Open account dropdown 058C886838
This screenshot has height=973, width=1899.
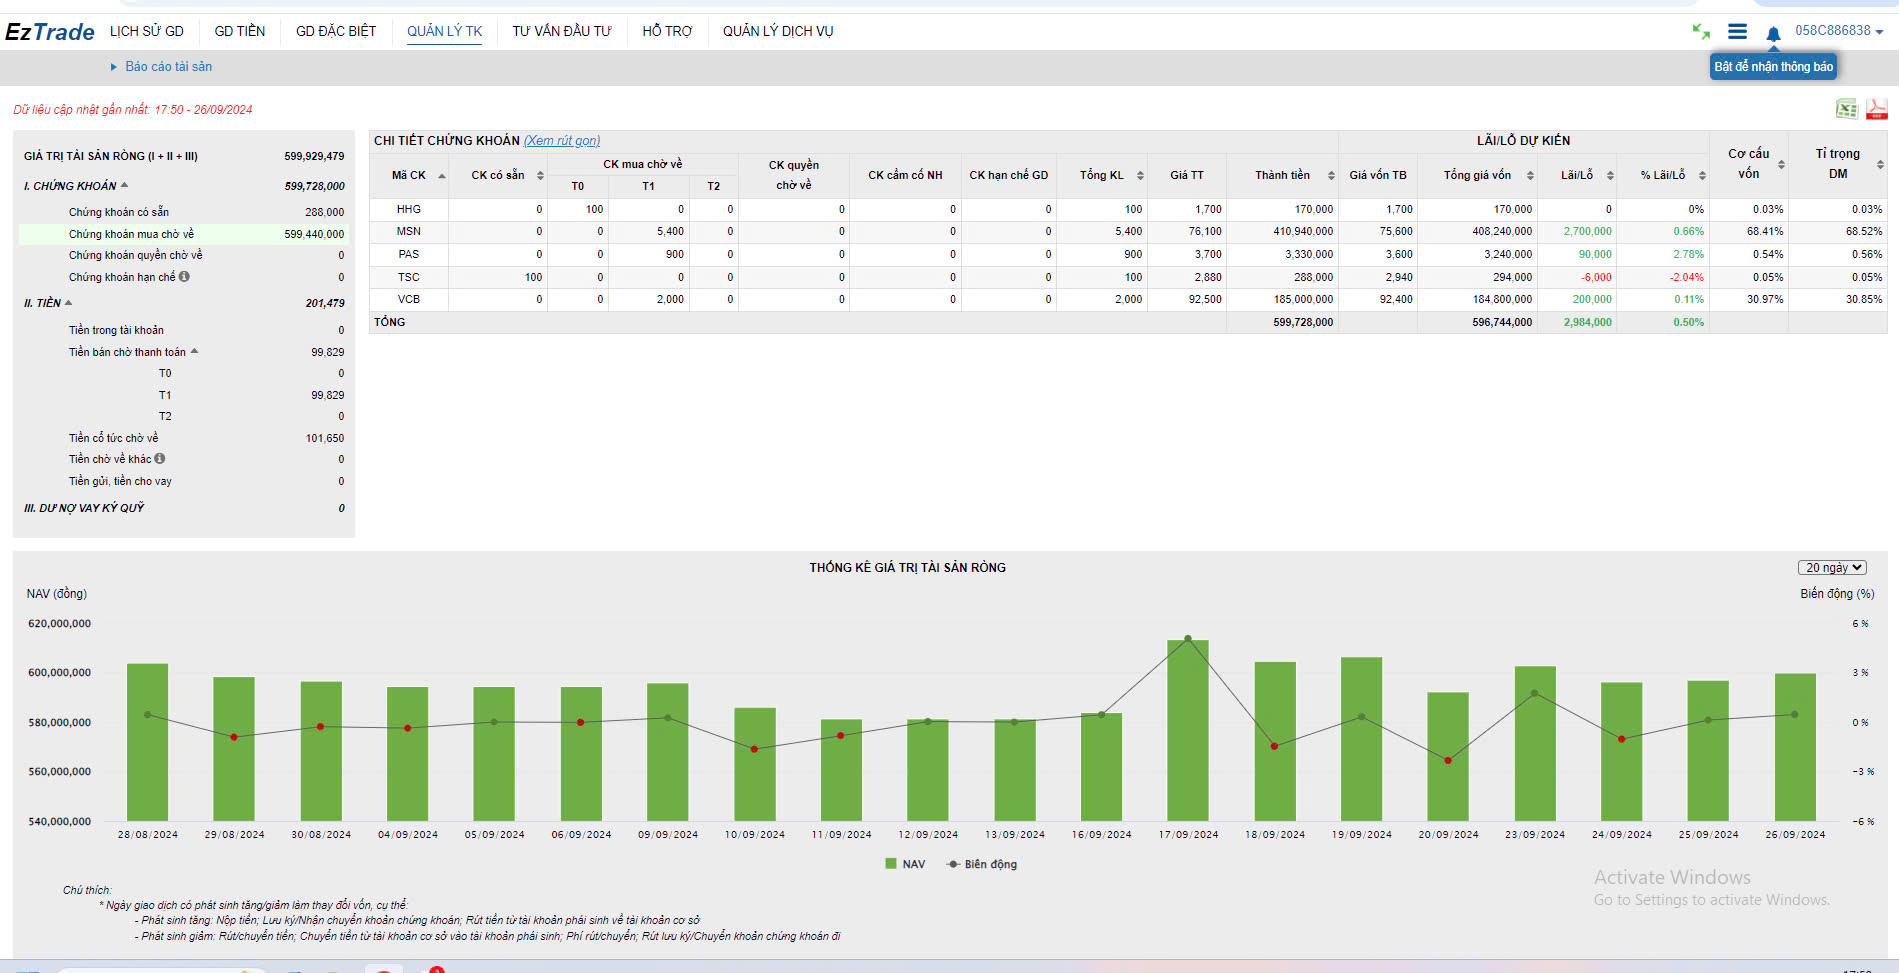(x=1839, y=31)
